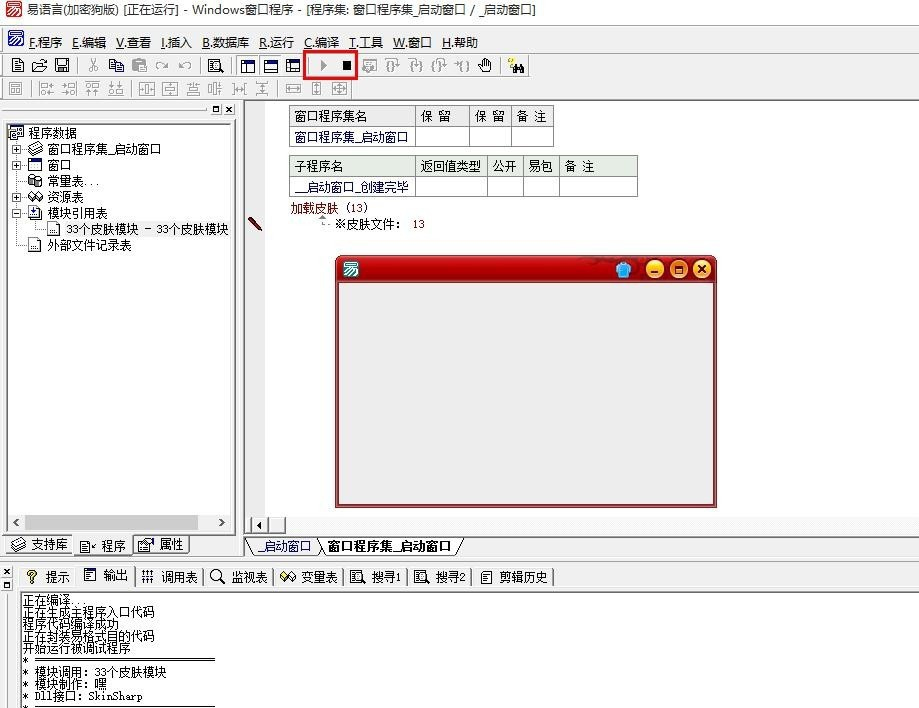
Task: Run the program with play button
Action: [323, 66]
